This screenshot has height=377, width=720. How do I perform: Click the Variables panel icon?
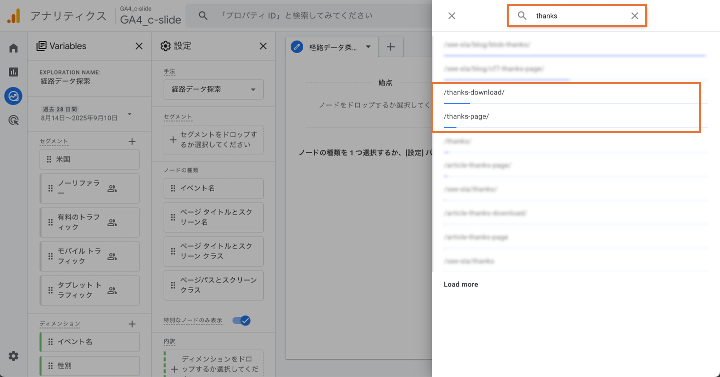(41, 46)
